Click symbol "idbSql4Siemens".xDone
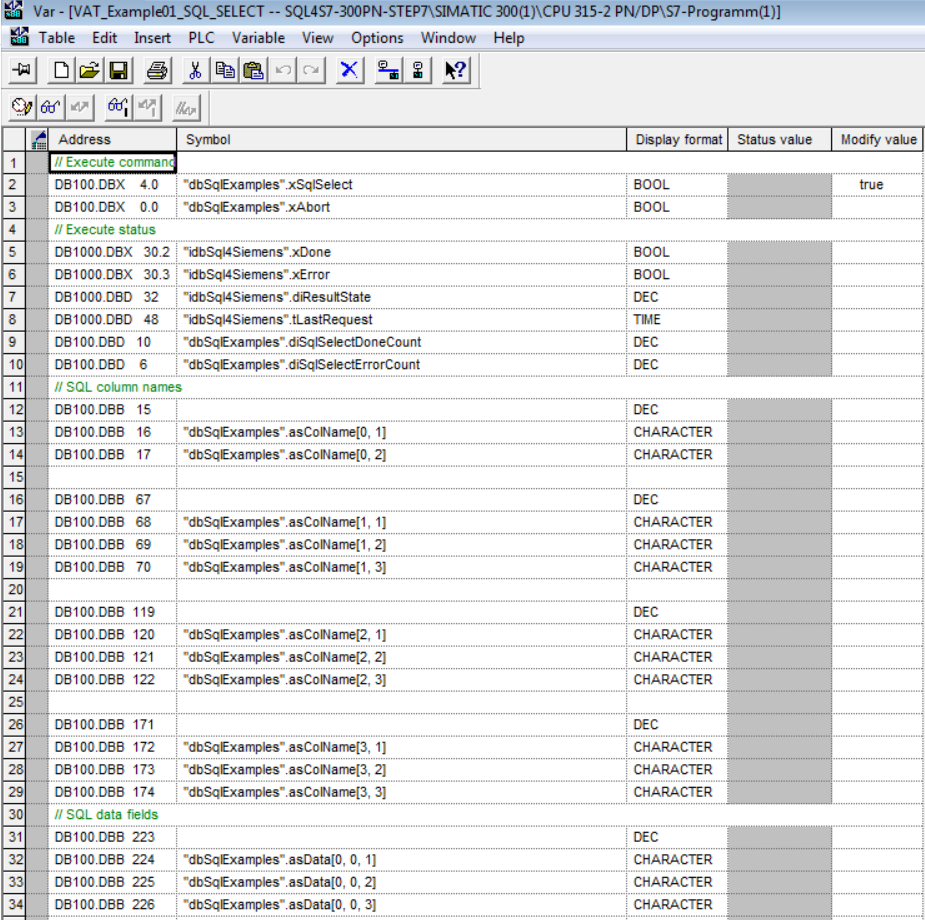925x920 pixels. [x=257, y=252]
